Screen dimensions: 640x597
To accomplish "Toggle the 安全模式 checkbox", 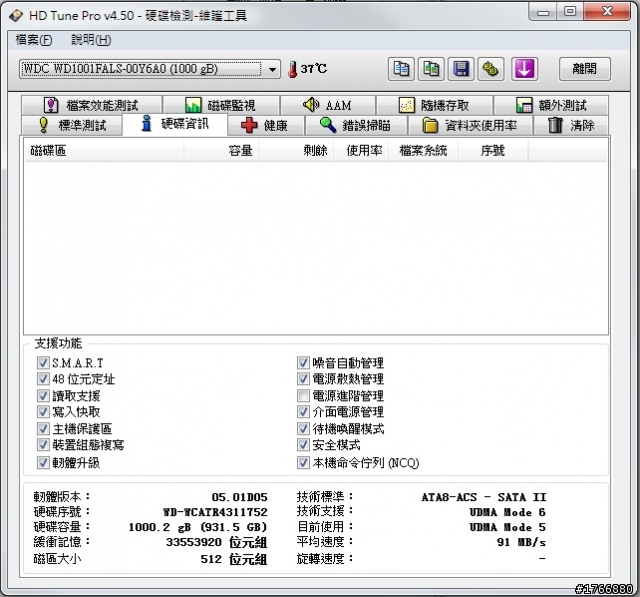I will pos(303,445).
